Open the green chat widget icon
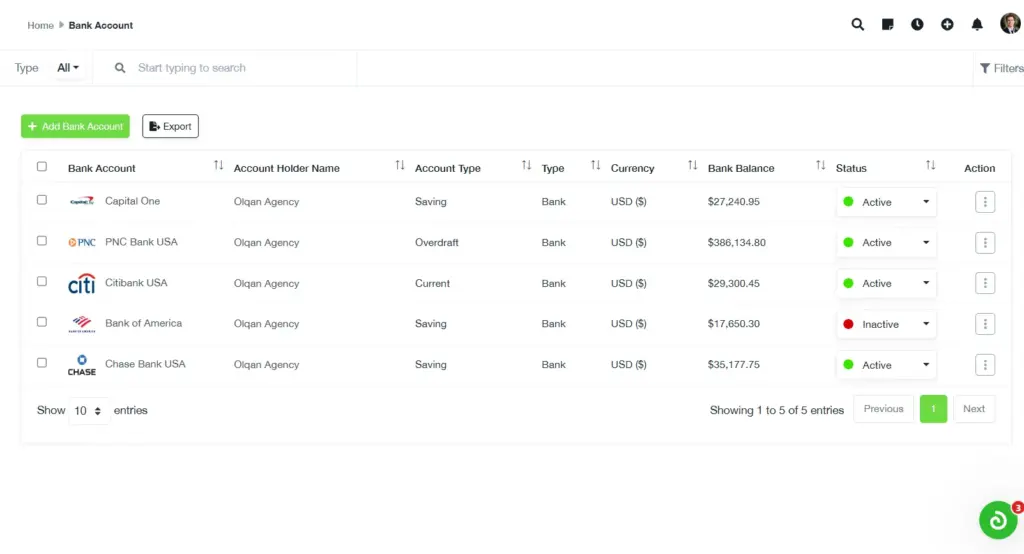Viewport: 1024px width, 554px height. pos(998,520)
